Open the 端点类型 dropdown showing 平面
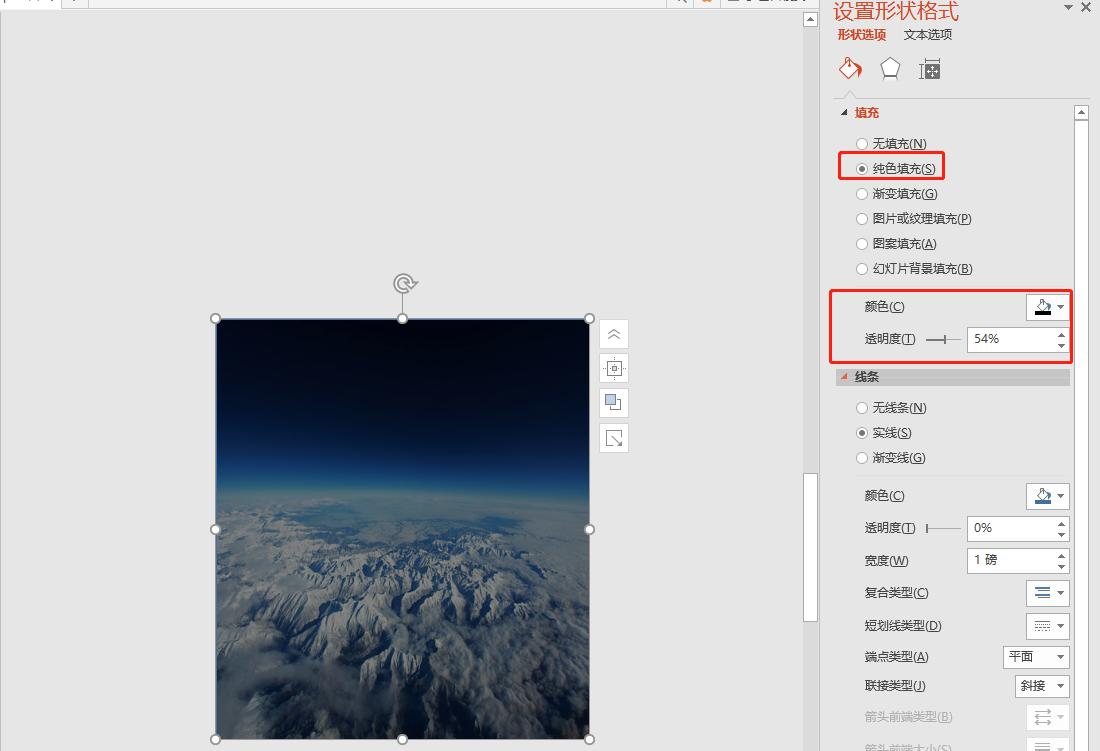 tap(1036, 657)
